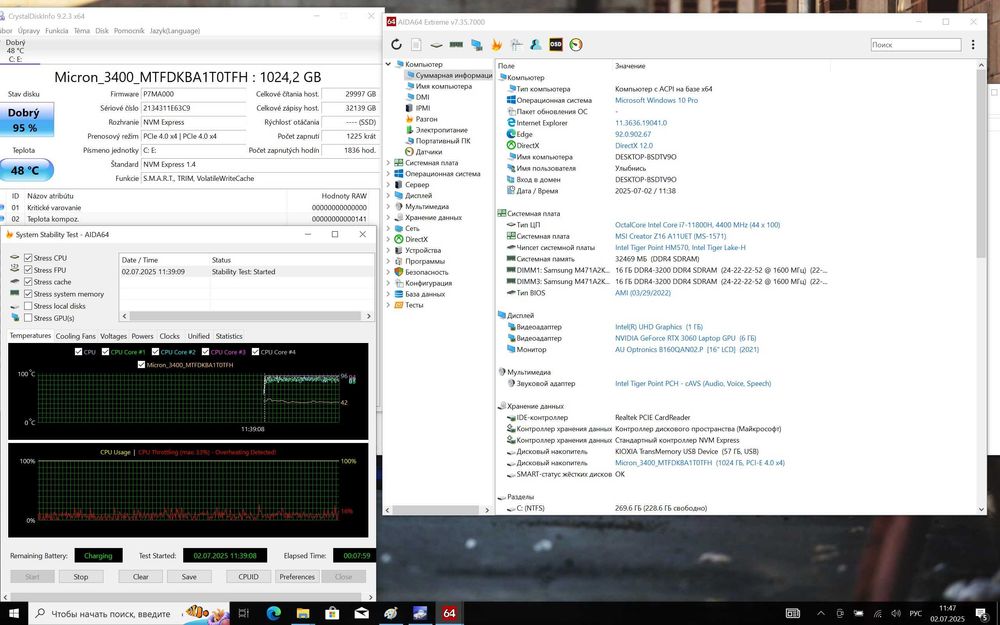This screenshot has height=625, width=1000.
Task: Switch to Cooling Fans tab
Action: (x=75, y=336)
